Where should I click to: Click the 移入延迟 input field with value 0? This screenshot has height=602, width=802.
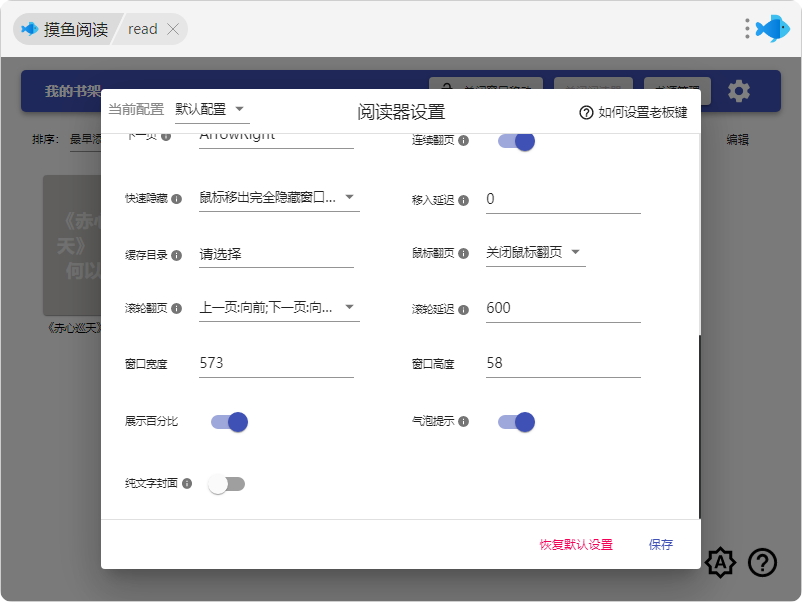click(x=563, y=200)
